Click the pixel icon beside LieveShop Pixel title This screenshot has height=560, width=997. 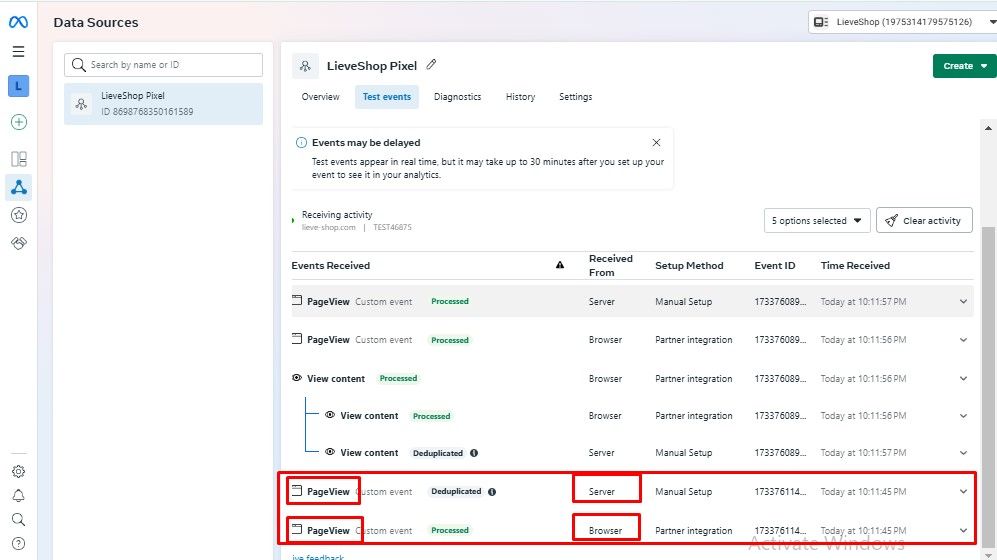click(x=305, y=66)
